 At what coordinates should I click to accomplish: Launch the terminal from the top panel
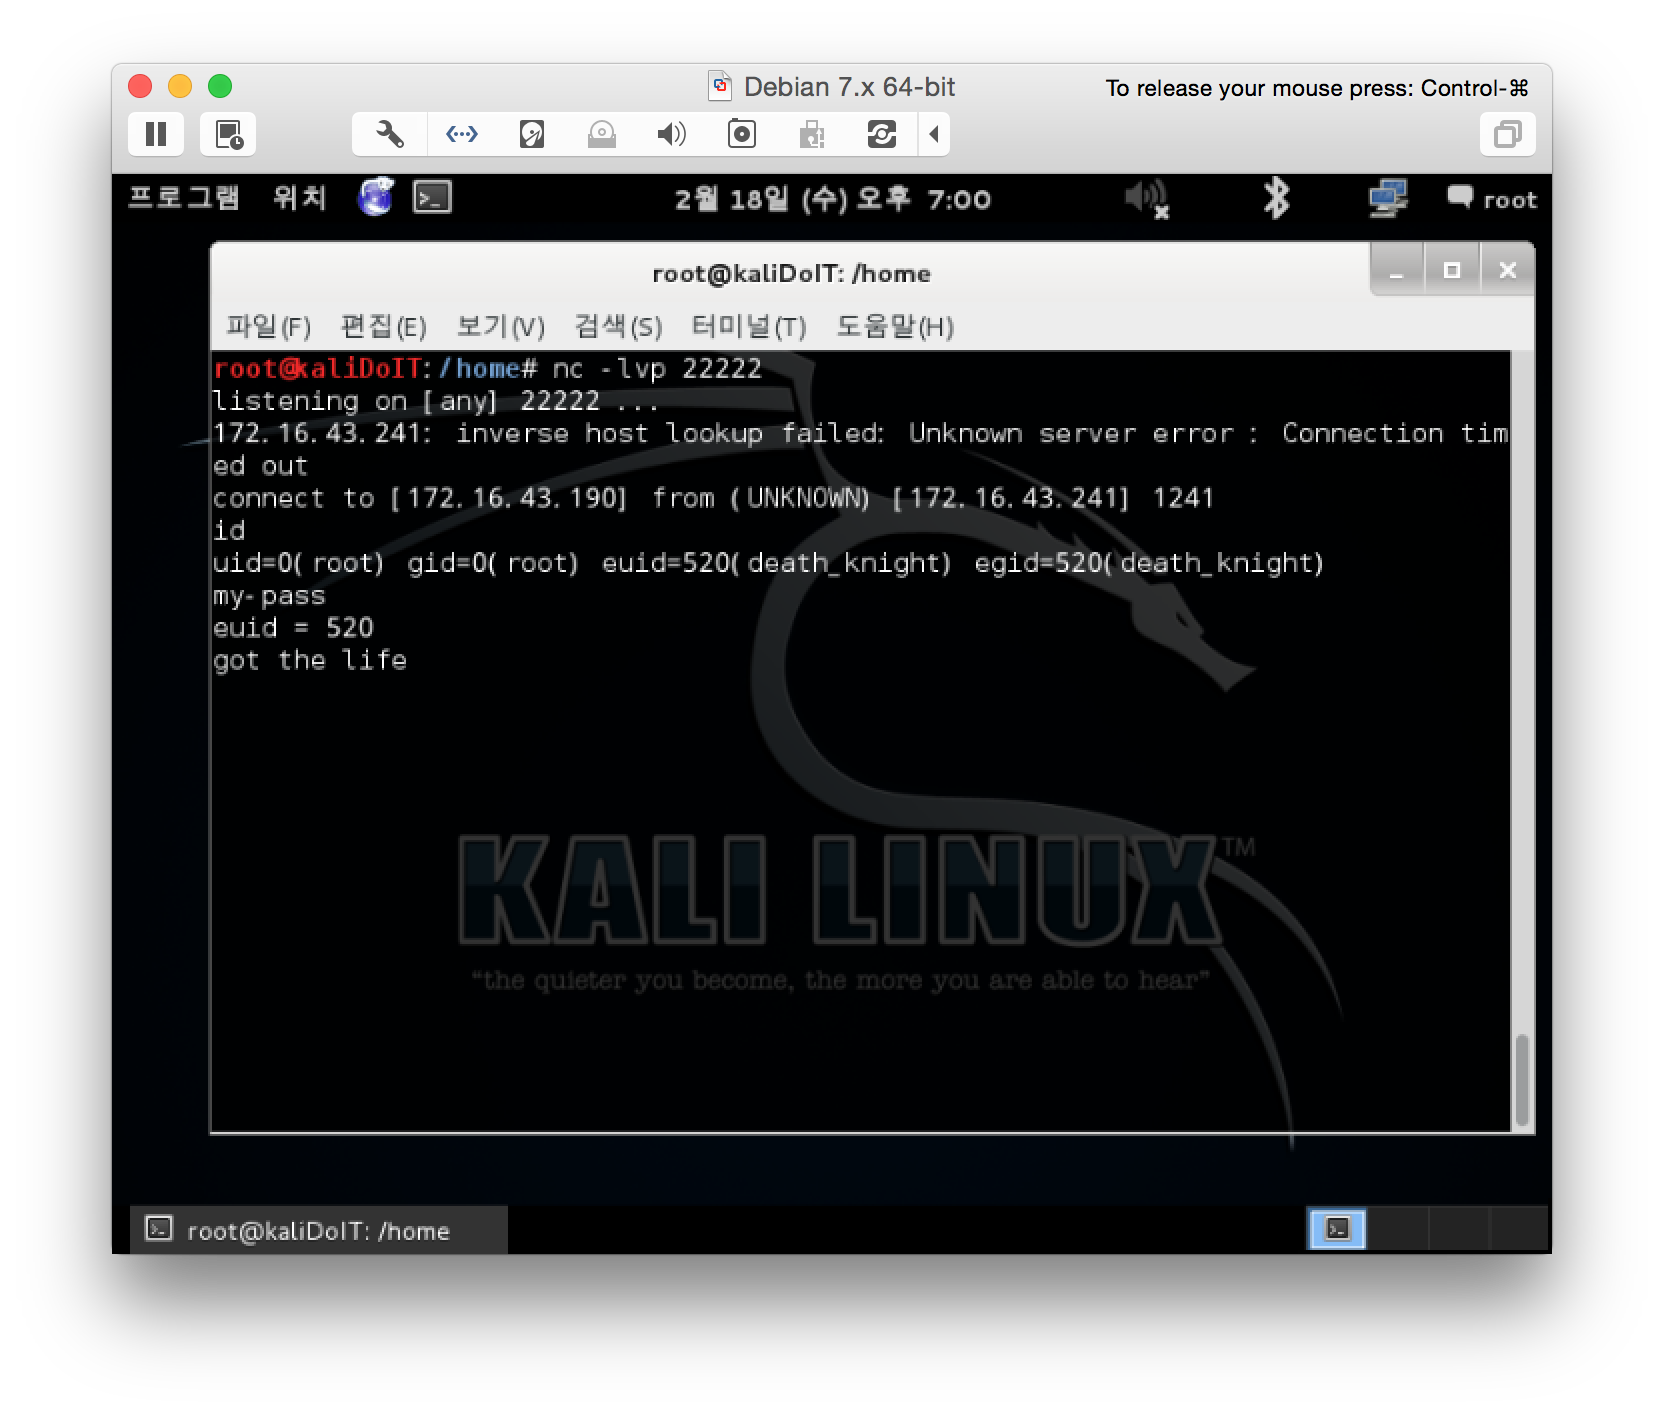(x=432, y=197)
